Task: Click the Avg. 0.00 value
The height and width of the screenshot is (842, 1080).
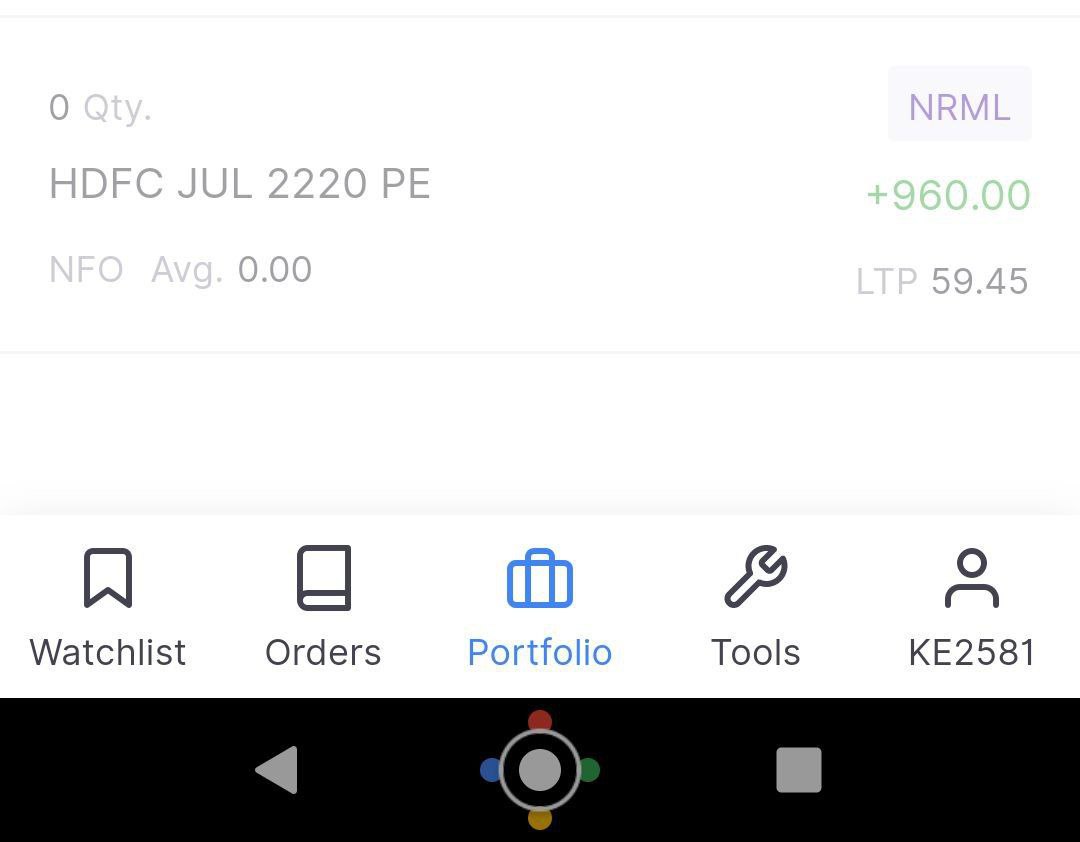Action: point(231,270)
